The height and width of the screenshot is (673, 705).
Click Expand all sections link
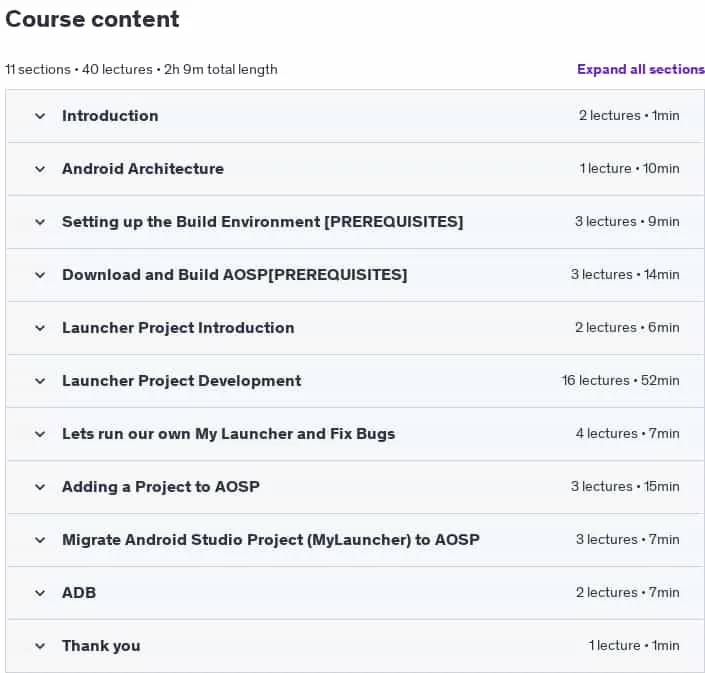click(x=641, y=69)
